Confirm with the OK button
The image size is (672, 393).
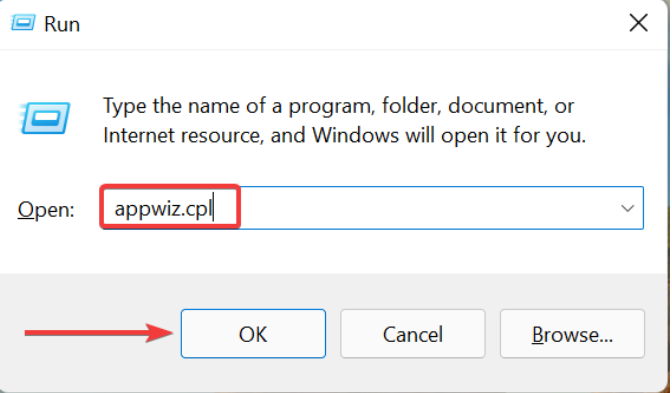pyautogui.click(x=253, y=333)
